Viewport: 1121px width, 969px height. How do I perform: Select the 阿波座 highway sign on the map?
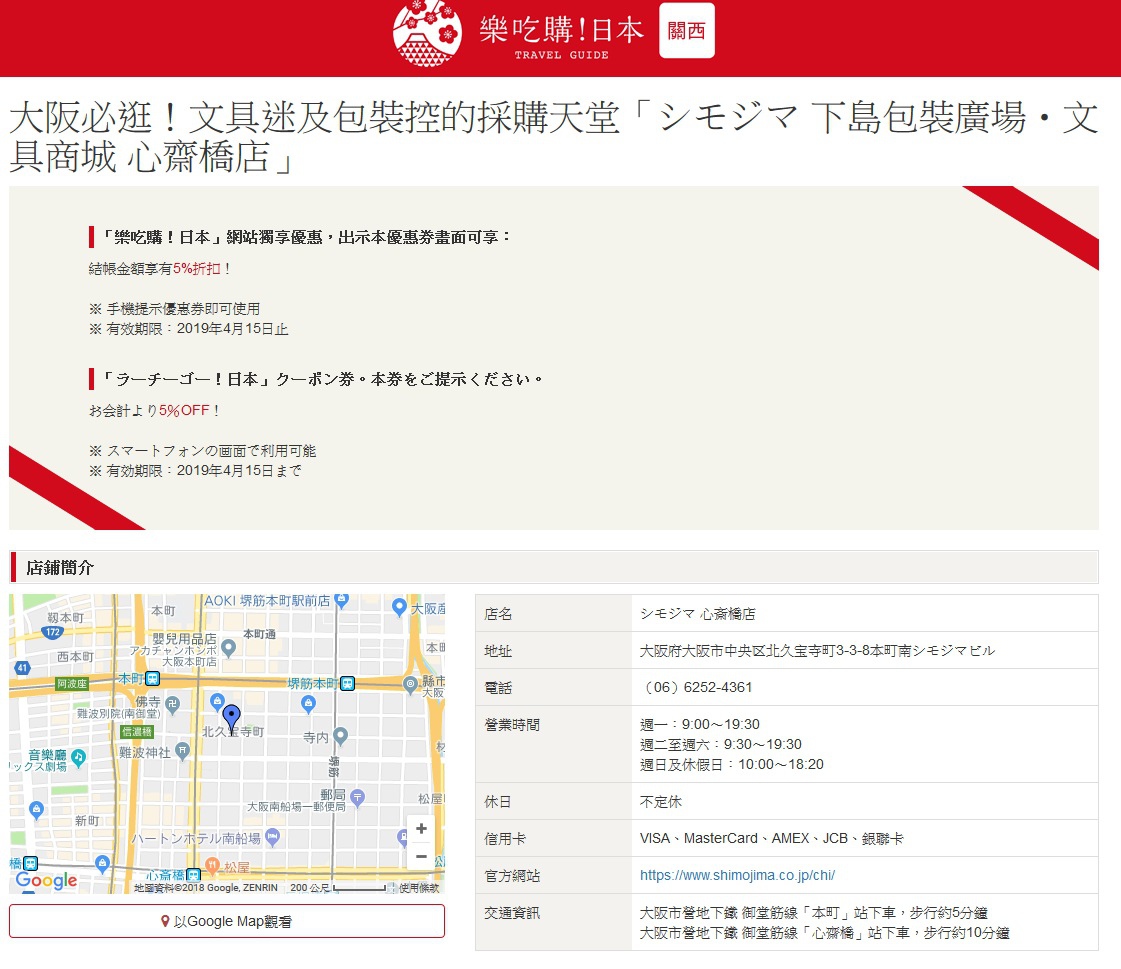(72, 684)
